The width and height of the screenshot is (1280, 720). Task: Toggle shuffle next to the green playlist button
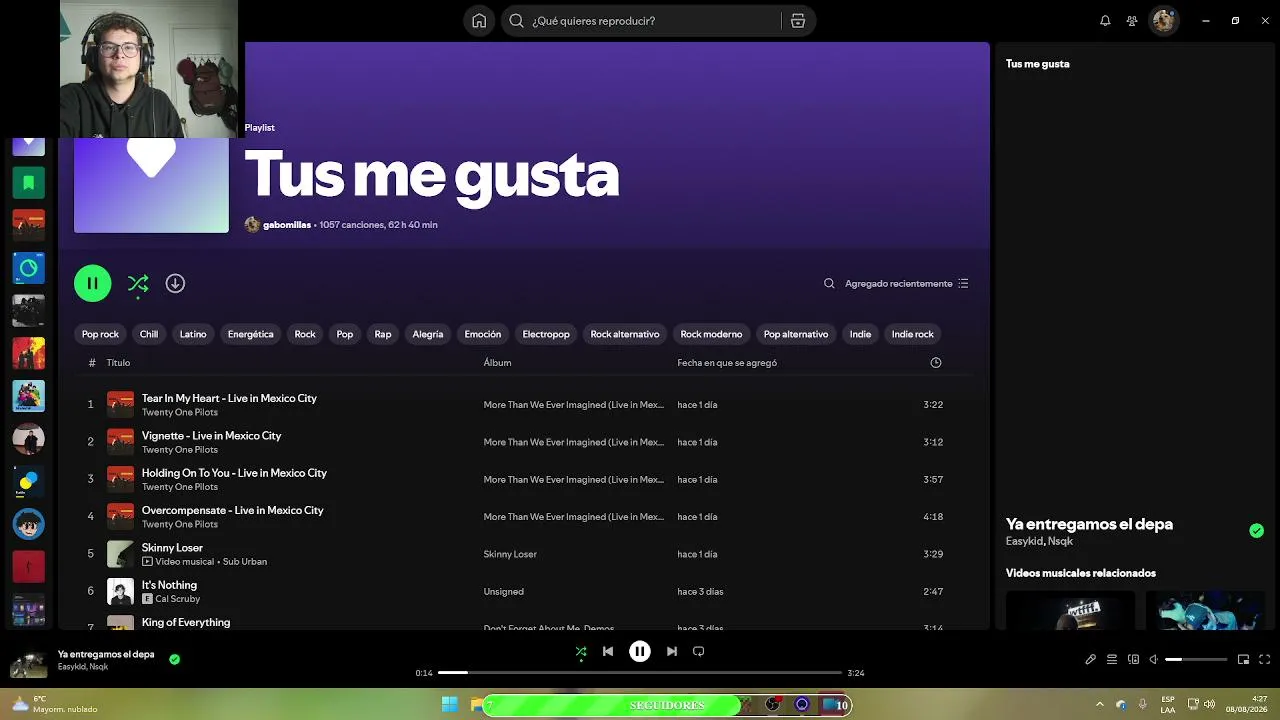coord(138,284)
